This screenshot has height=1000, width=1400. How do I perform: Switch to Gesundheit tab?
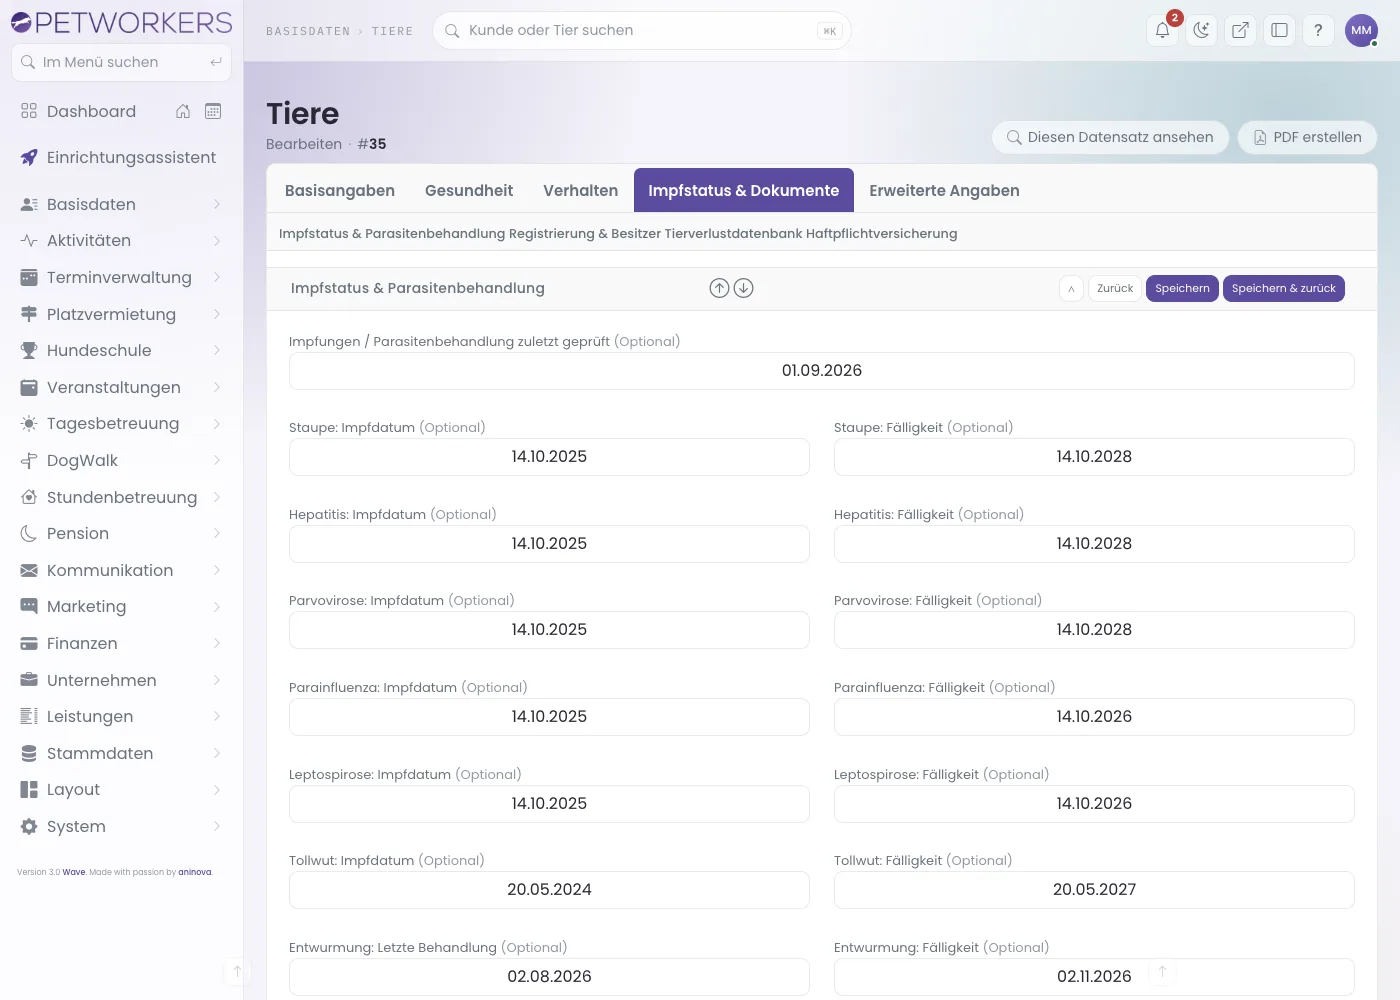(x=469, y=190)
